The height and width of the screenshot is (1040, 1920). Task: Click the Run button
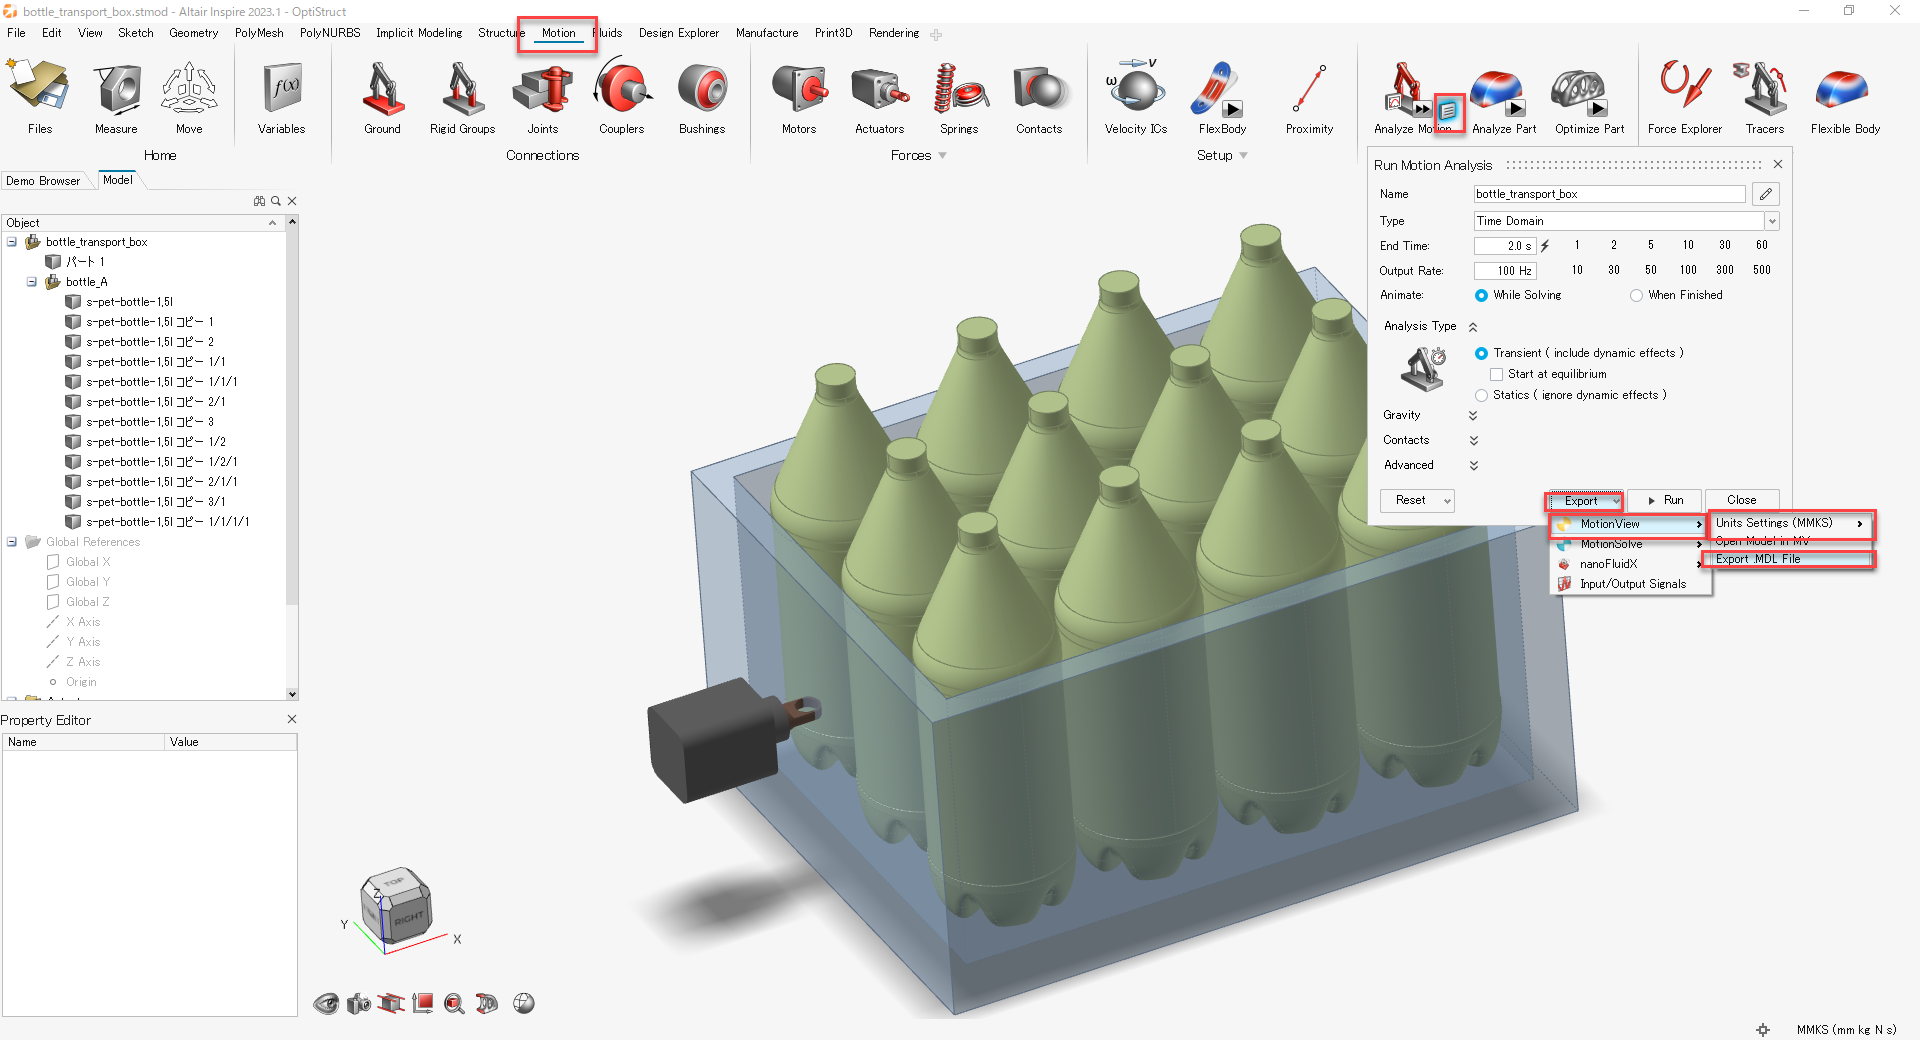point(1665,500)
